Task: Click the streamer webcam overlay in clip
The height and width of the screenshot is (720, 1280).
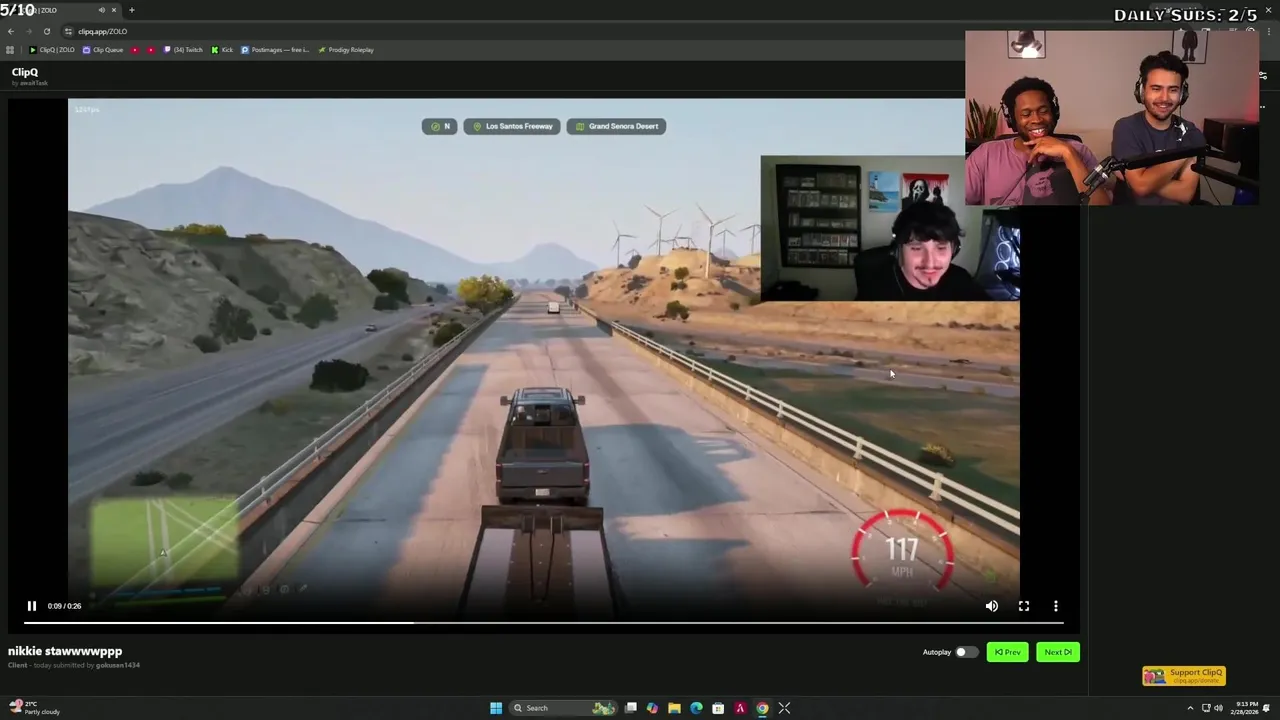Action: [890, 228]
